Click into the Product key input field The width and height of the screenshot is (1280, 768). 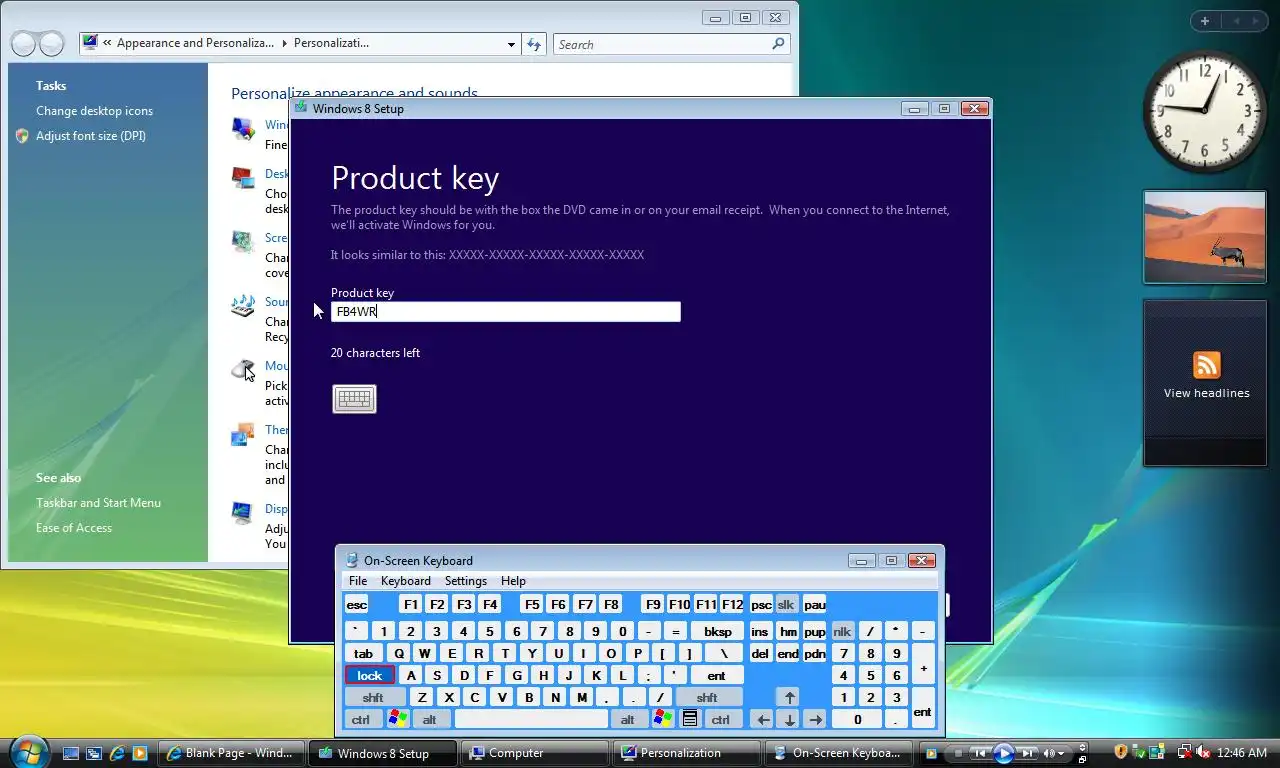point(506,312)
